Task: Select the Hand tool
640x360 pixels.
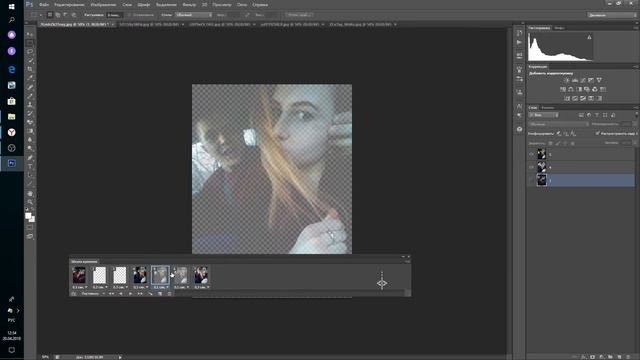Action: 30,193
